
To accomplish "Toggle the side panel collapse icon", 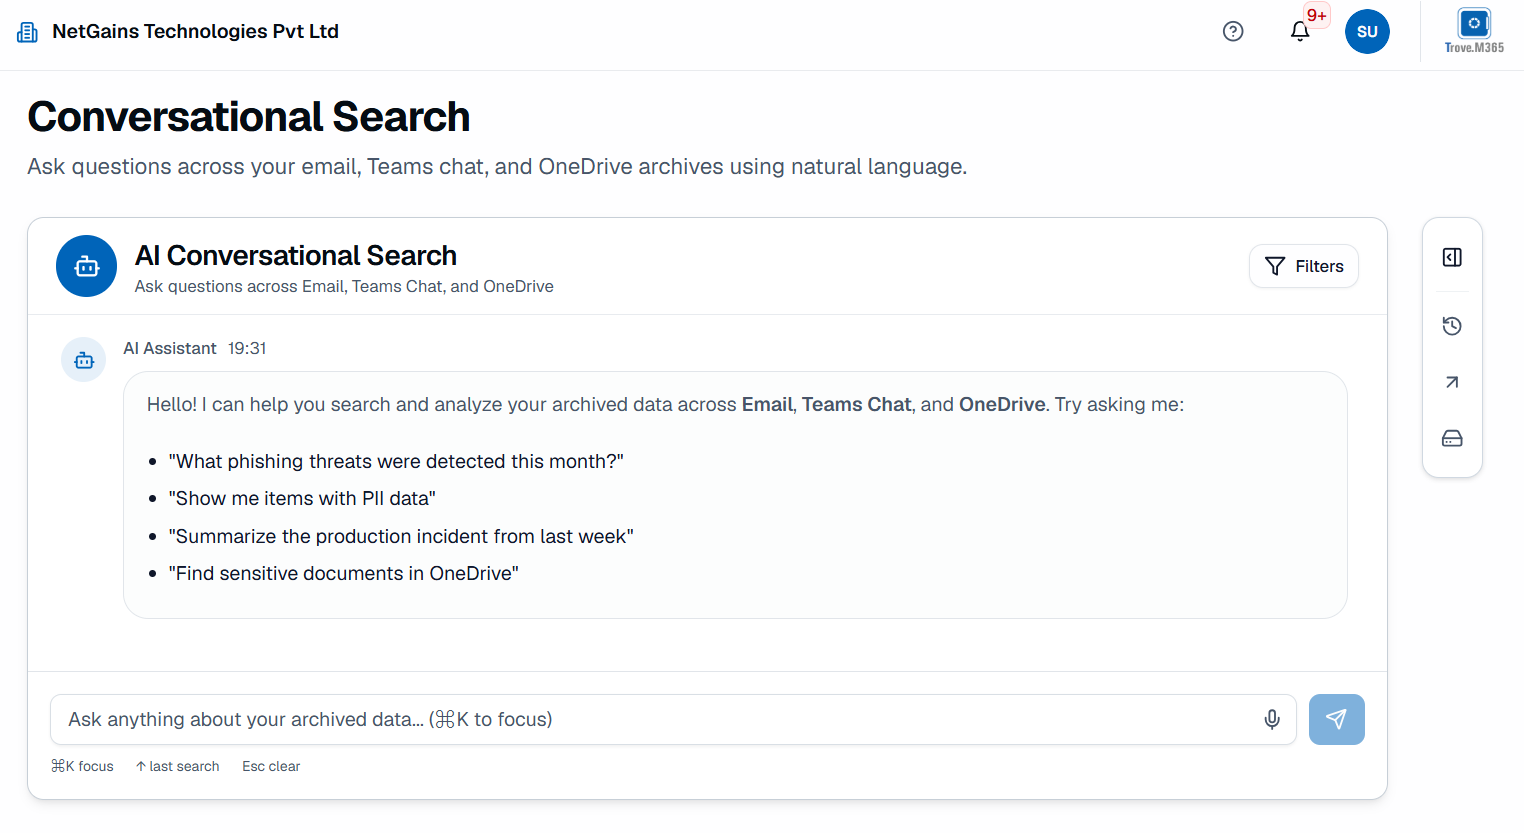I will [1452, 258].
